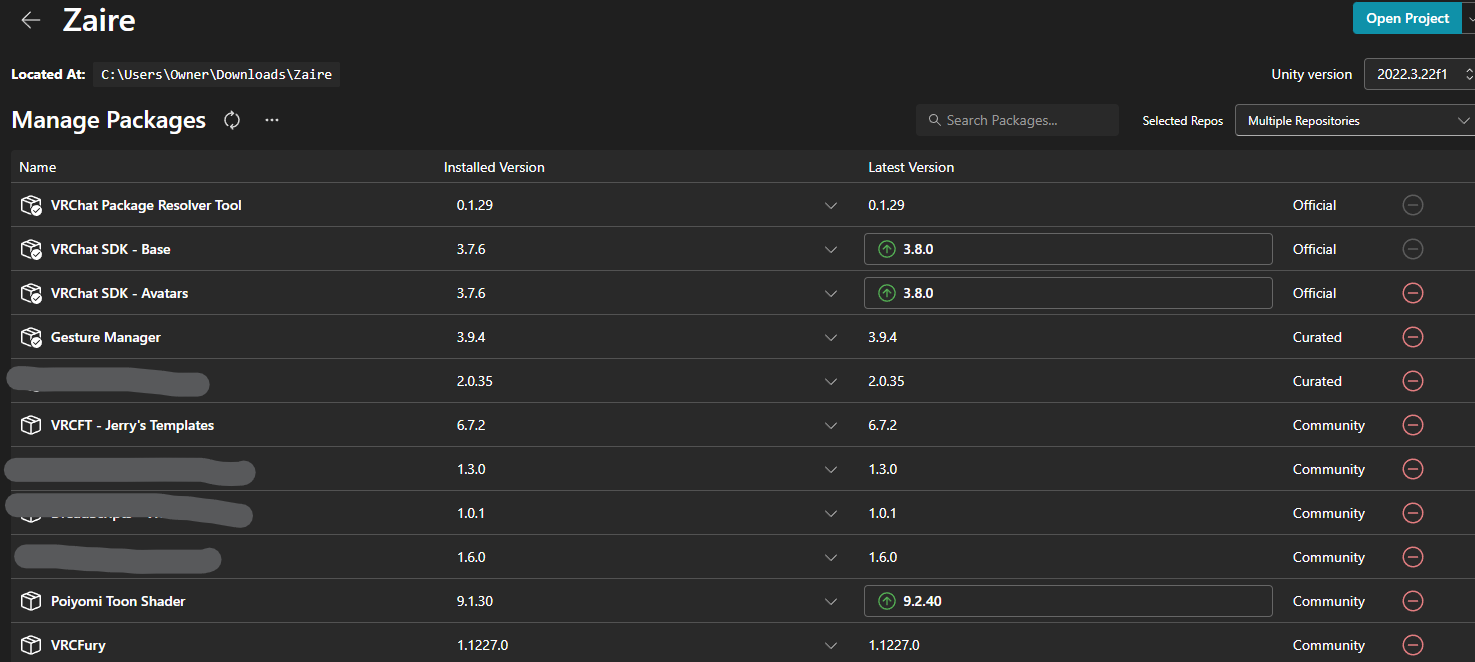Click the Manage Packages heading
Image resolution: width=1475 pixels, height=662 pixels.
[x=109, y=120]
